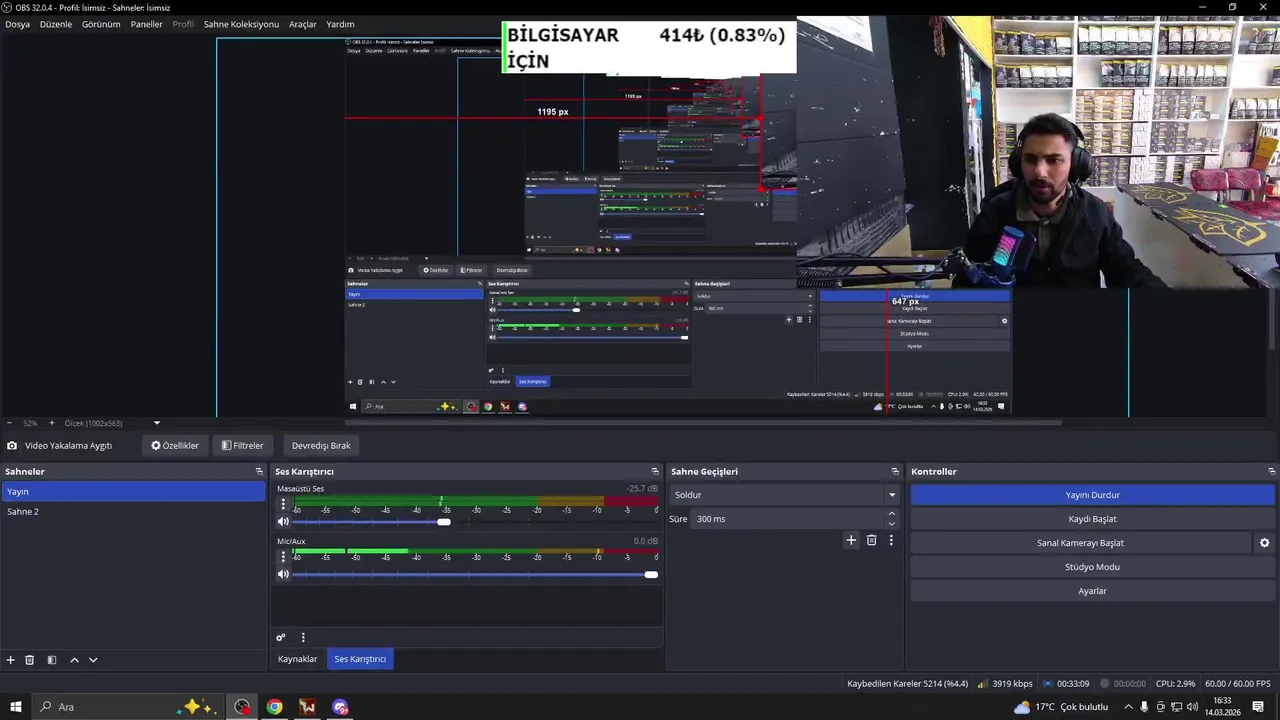Click the Filtreler button
Viewport: 1280px width, 720px height.
243,446
